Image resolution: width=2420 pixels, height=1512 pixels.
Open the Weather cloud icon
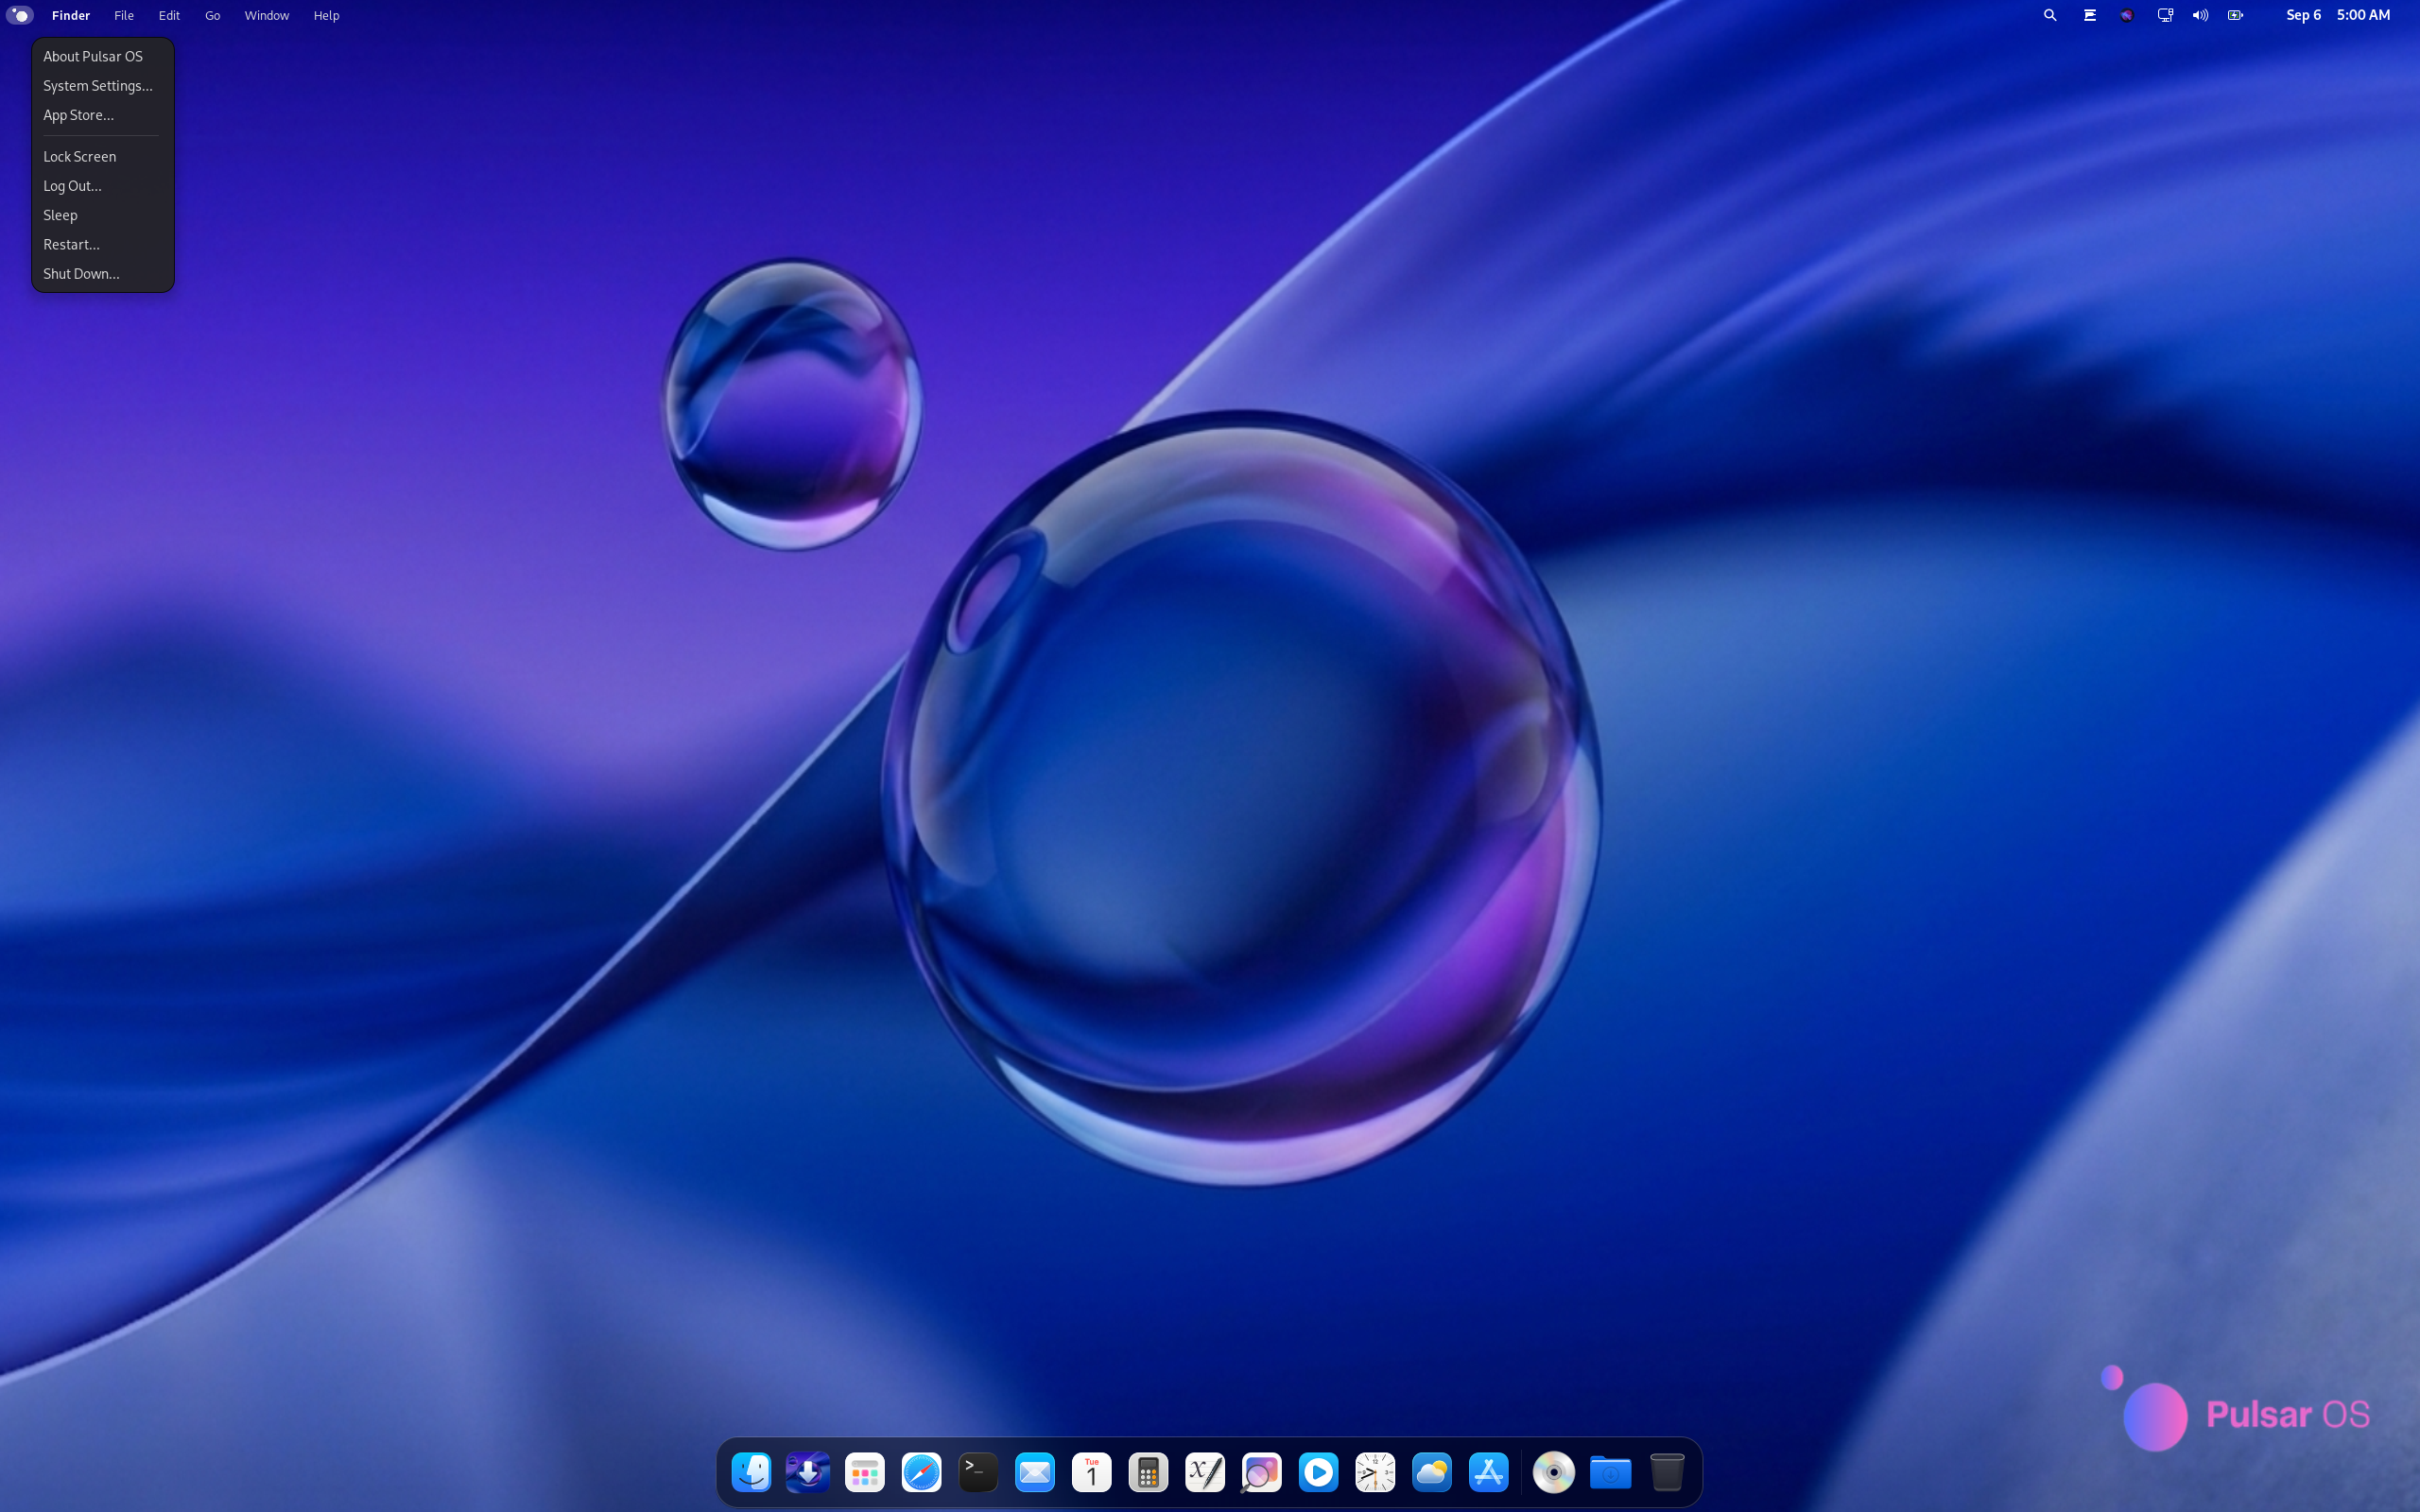(1432, 1472)
